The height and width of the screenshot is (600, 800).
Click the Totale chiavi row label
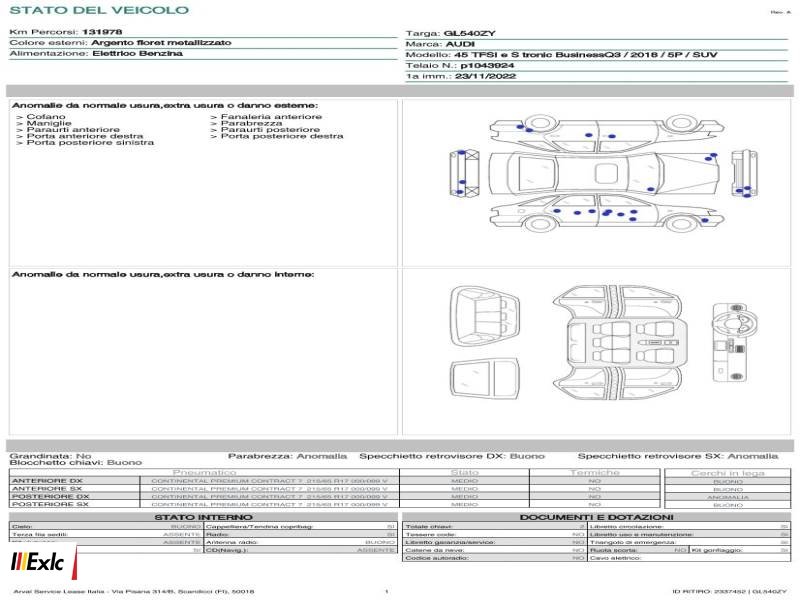pyautogui.click(x=429, y=526)
